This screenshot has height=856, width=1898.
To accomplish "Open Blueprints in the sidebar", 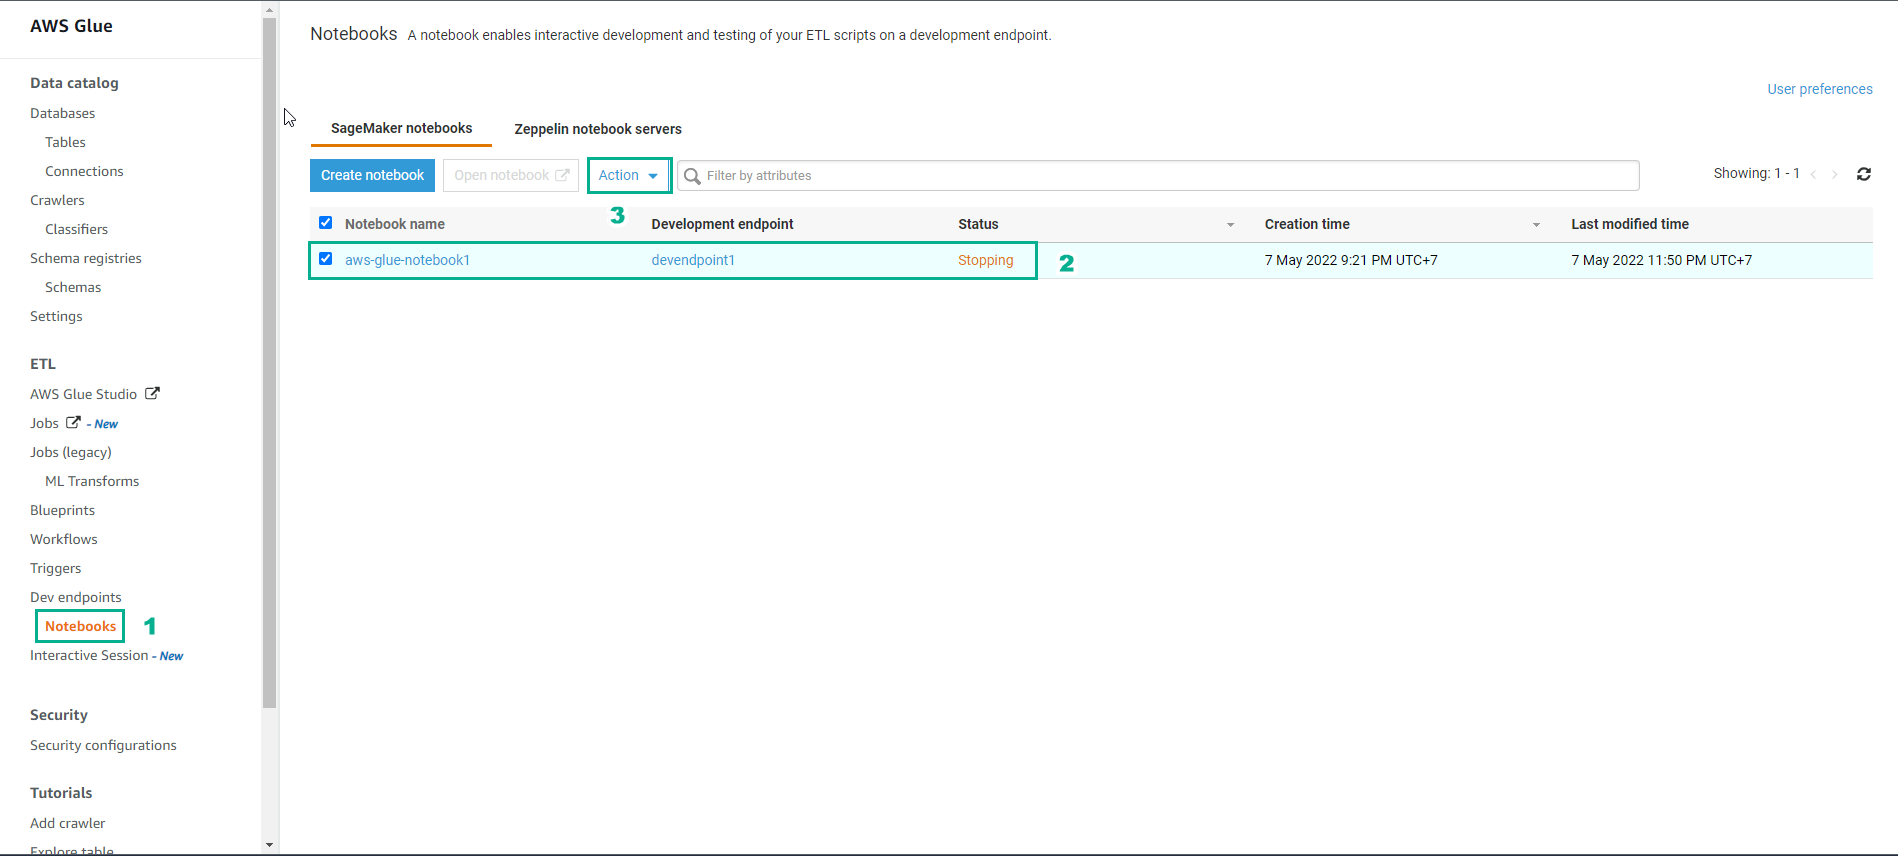I will (x=62, y=510).
